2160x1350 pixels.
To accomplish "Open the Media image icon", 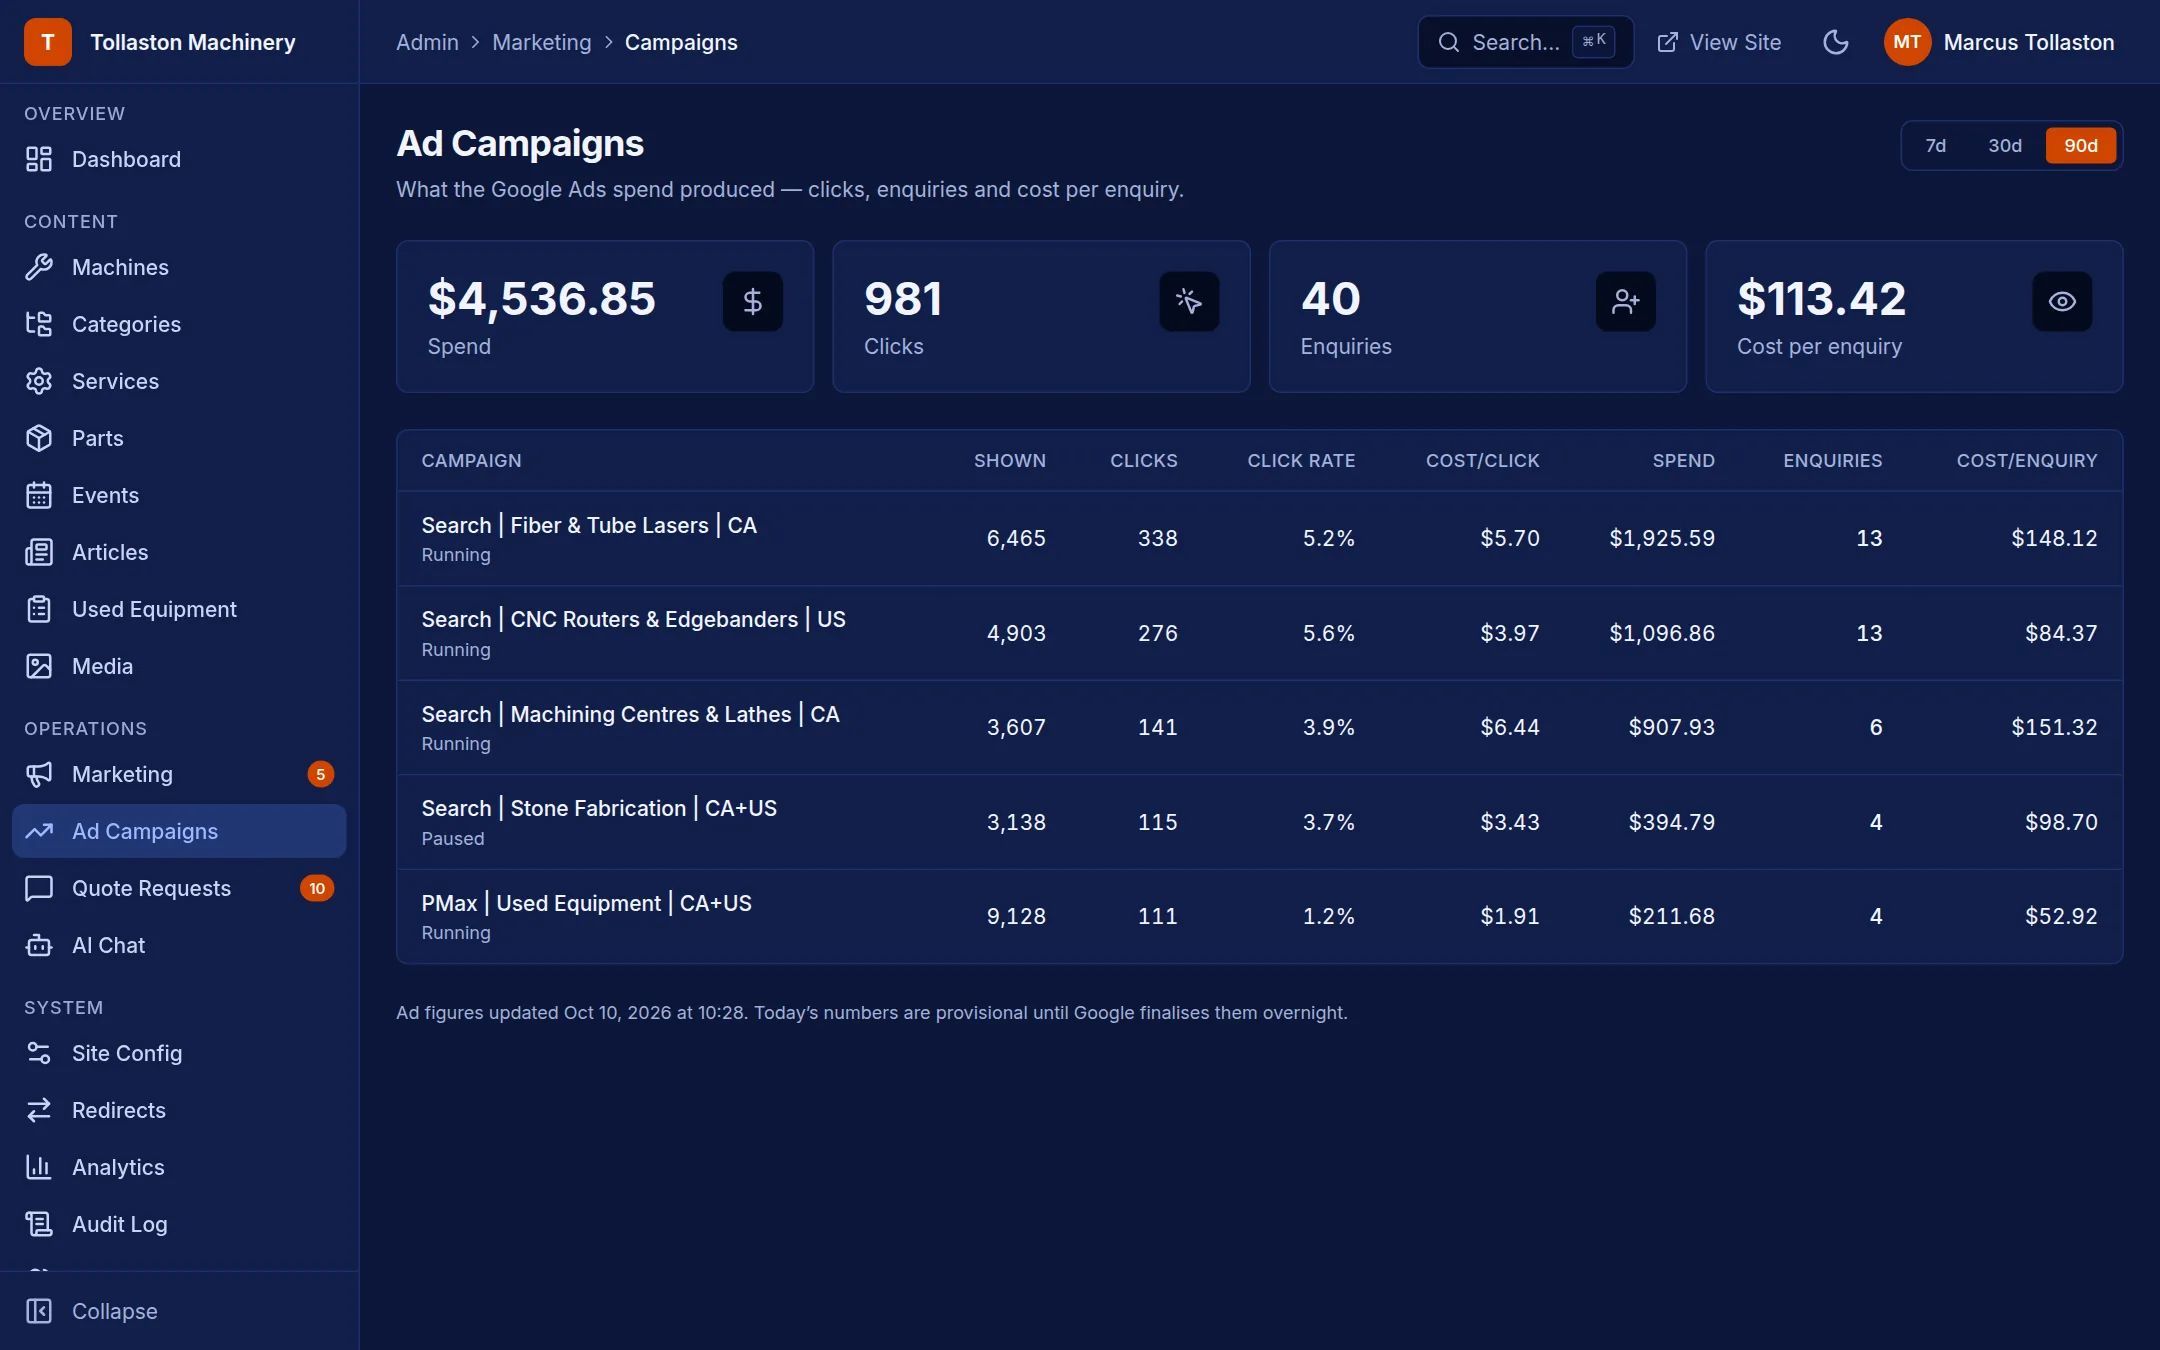I will [39, 666].
